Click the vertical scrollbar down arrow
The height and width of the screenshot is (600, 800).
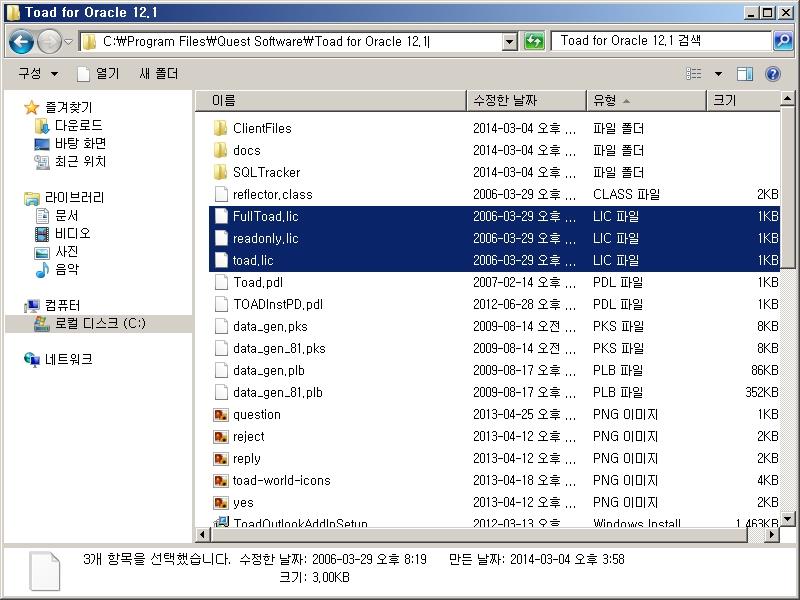(x=787, y=518)
